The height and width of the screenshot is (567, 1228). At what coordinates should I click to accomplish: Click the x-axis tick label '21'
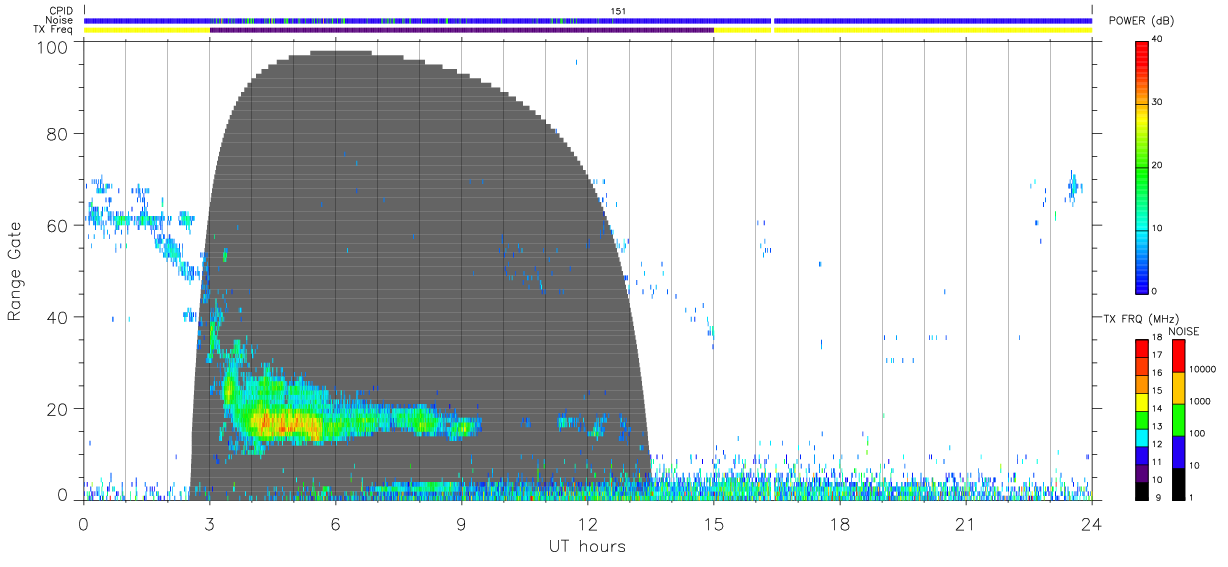tap(965, 524)
